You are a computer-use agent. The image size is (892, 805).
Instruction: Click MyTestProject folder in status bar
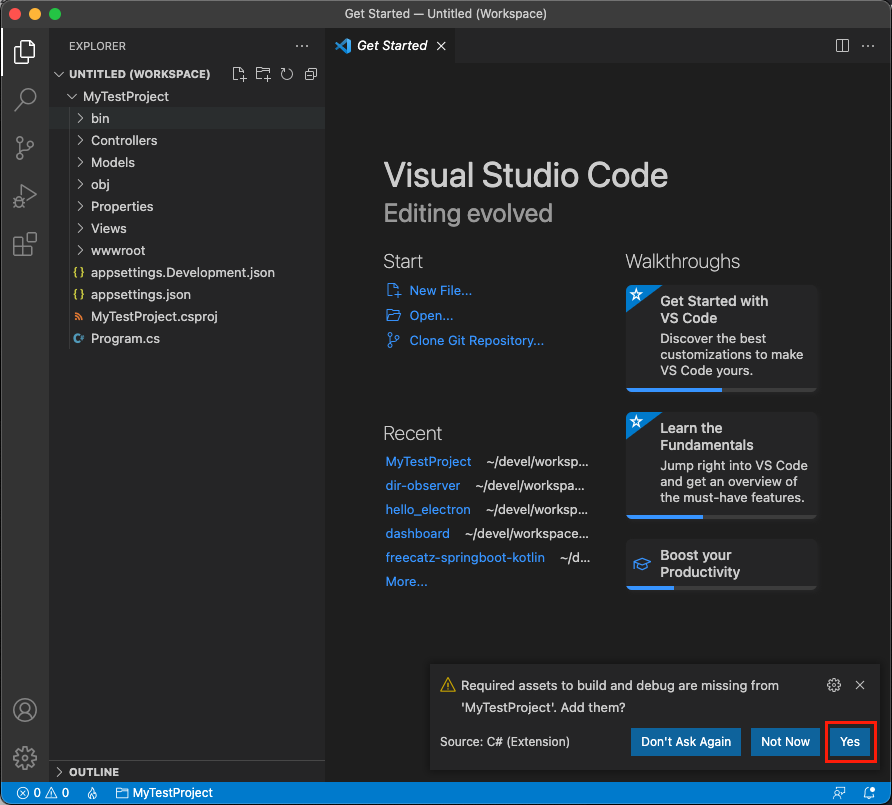pos(164,793)
